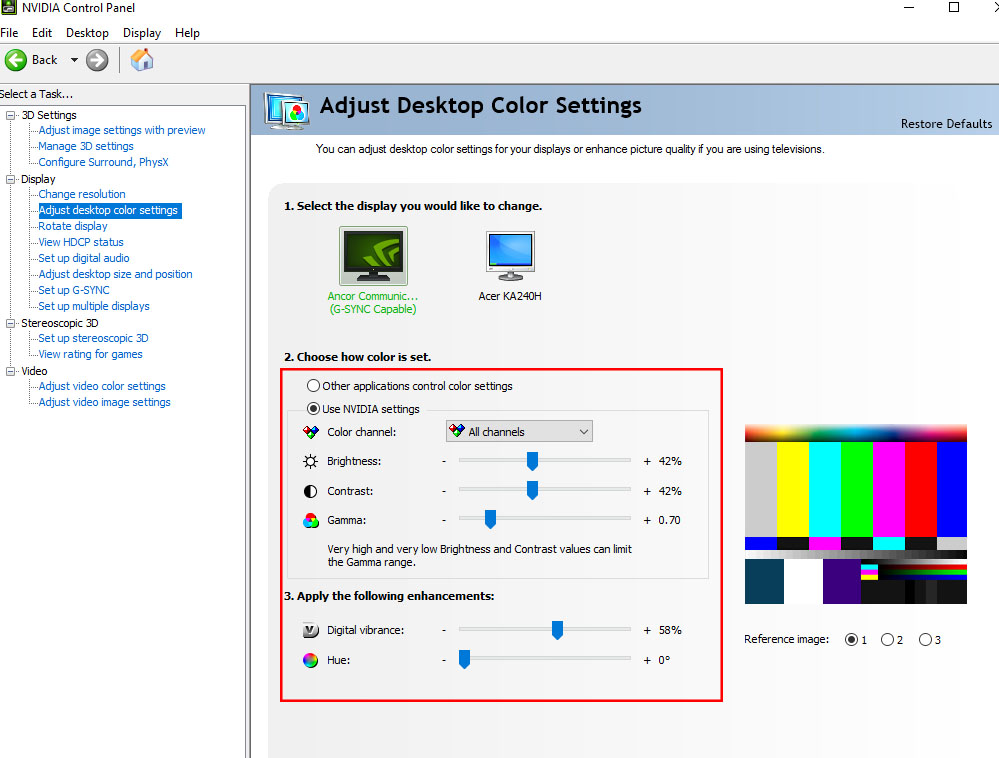Open Change resolution

(82, 194)
